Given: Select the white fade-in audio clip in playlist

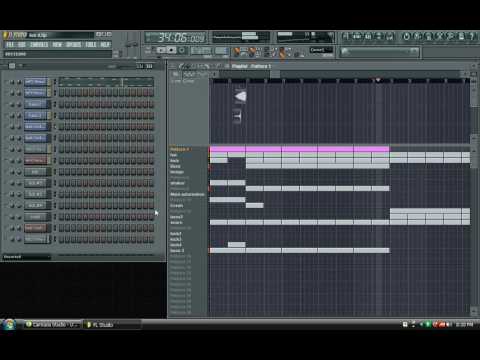Looking at the screenshot, I should tap(240, 97).
